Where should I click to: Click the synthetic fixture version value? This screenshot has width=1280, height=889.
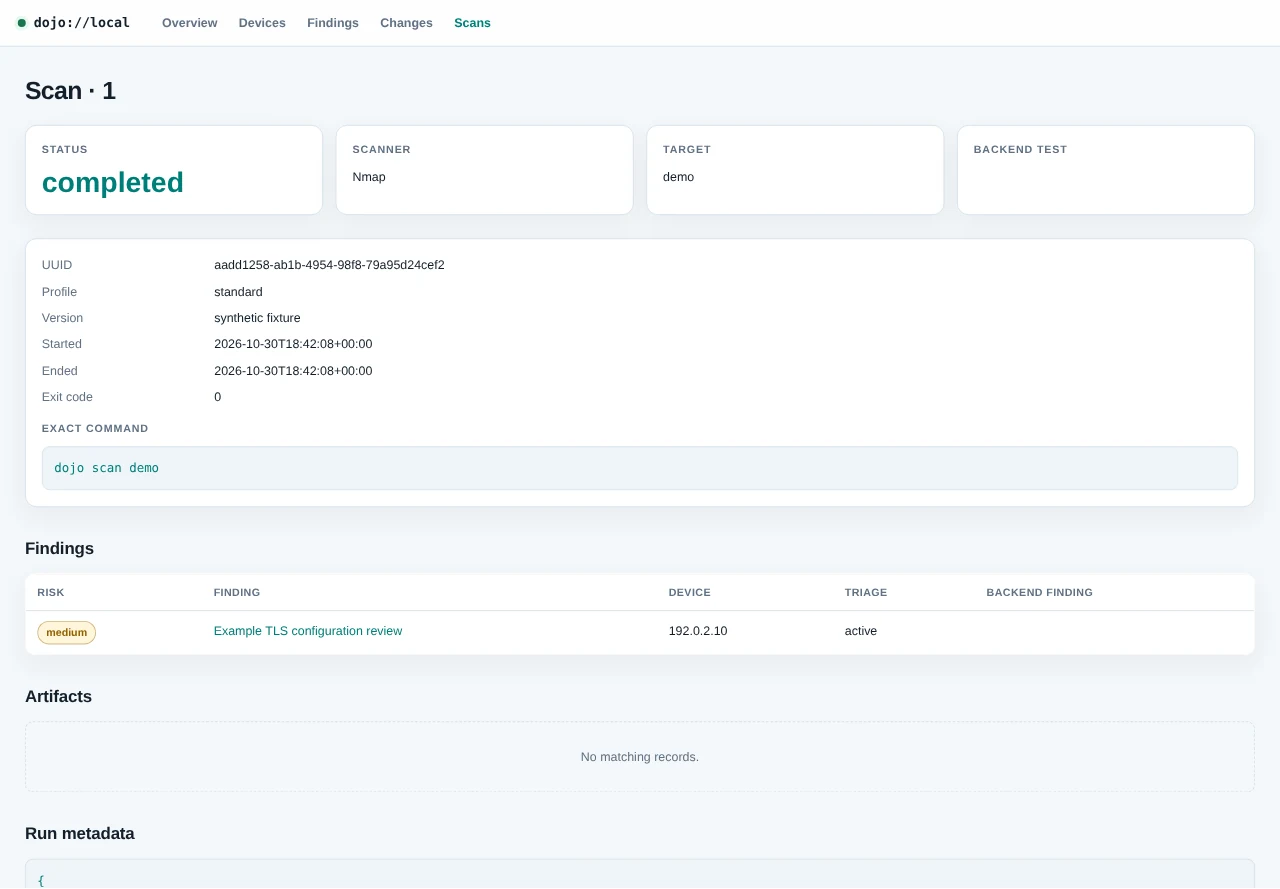(257, 318)
